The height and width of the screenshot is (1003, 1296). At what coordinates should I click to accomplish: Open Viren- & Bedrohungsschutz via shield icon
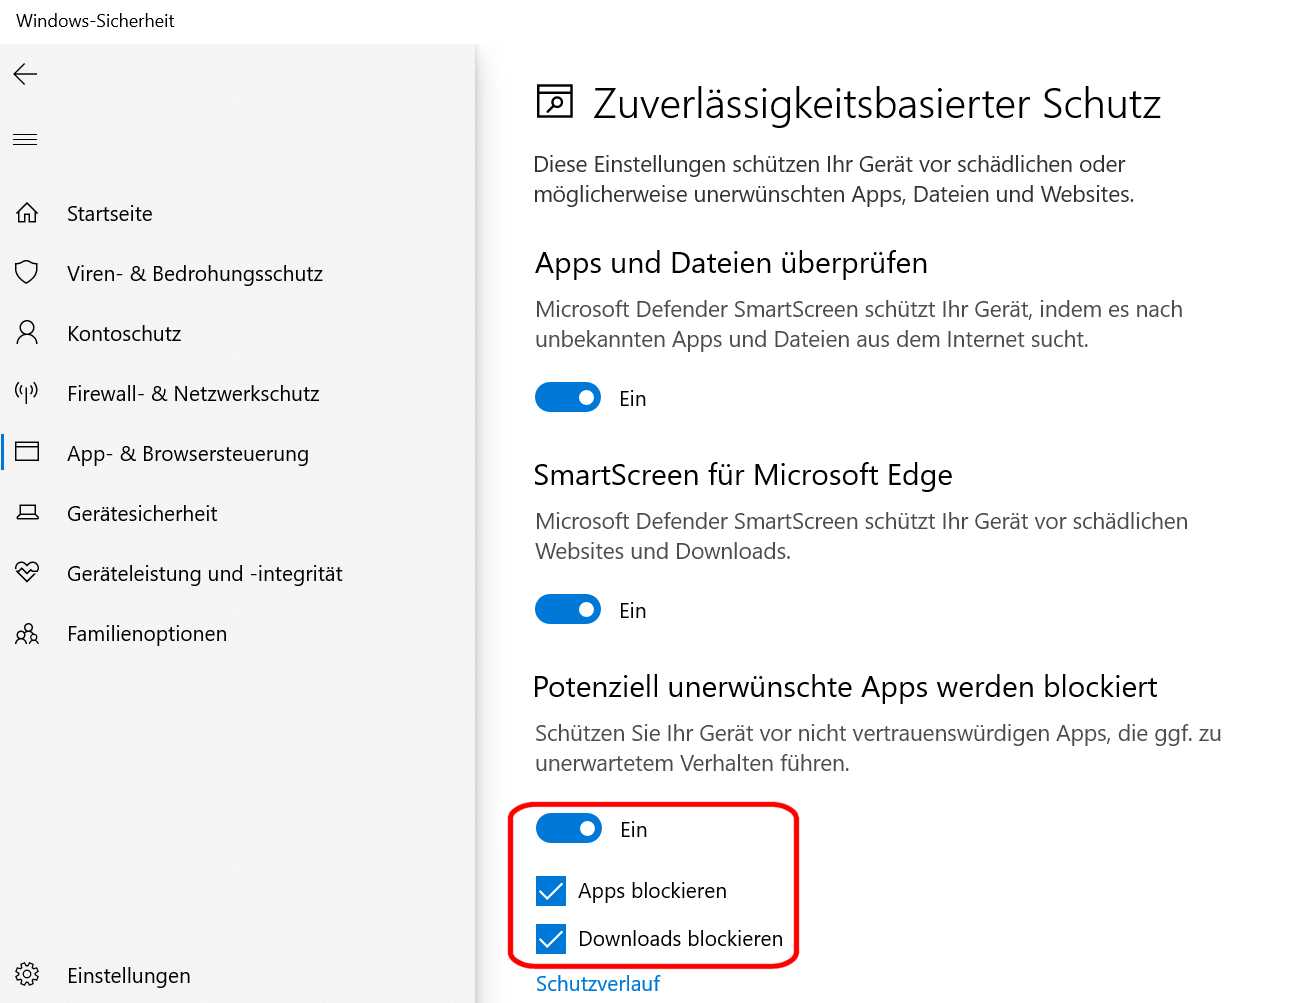coord(27,272)
